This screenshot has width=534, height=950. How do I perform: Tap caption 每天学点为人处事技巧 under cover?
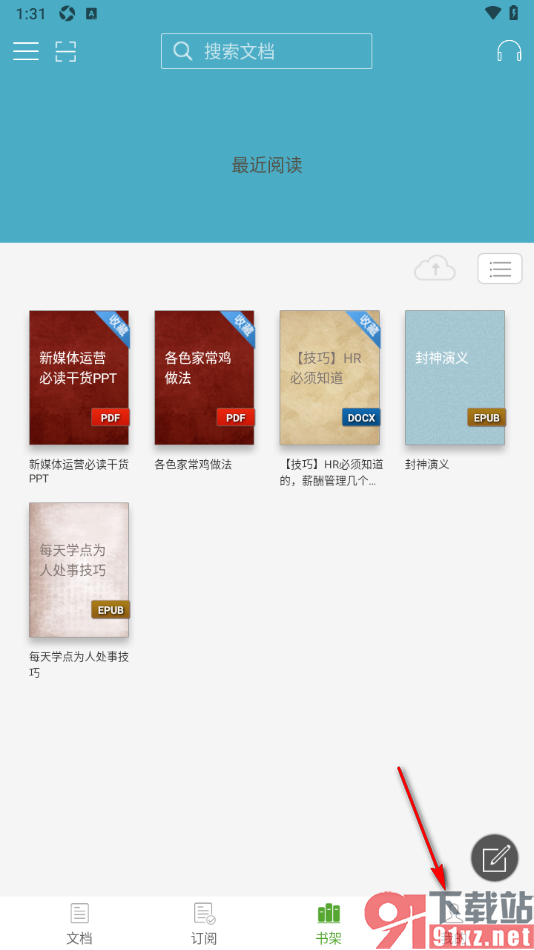coord(79,664)
